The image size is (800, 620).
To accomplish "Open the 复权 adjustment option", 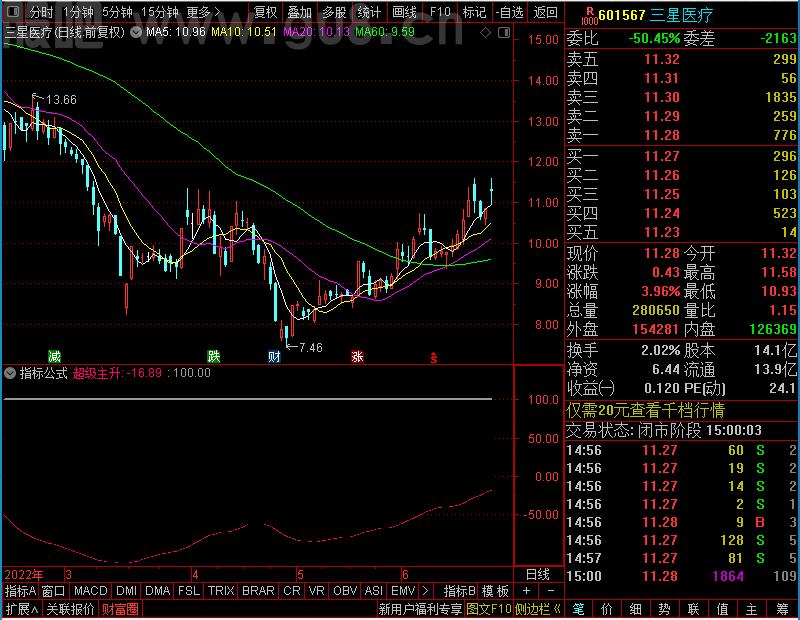I will (265, 12).
